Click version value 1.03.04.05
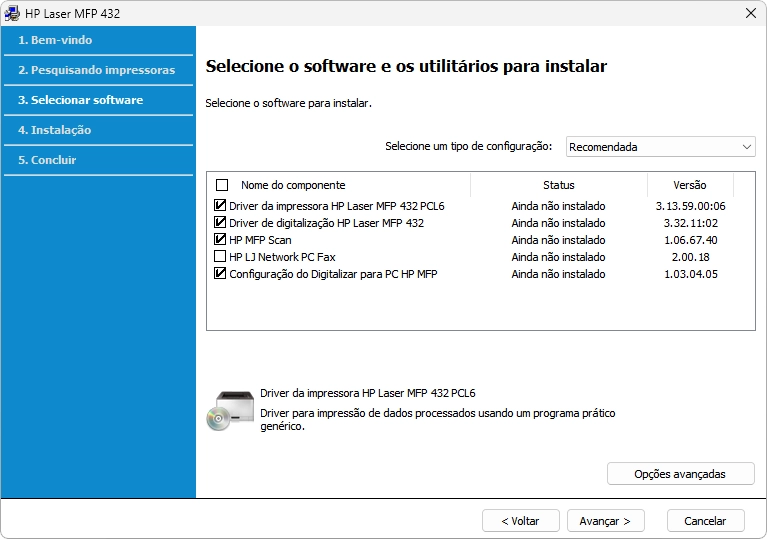The height and width of the screenshot is (539, 767). 690,274
